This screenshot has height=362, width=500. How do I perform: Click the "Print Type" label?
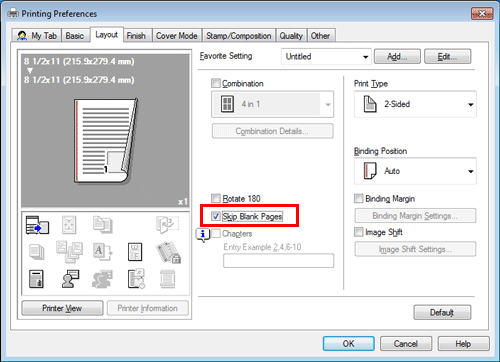click(371, 84)
